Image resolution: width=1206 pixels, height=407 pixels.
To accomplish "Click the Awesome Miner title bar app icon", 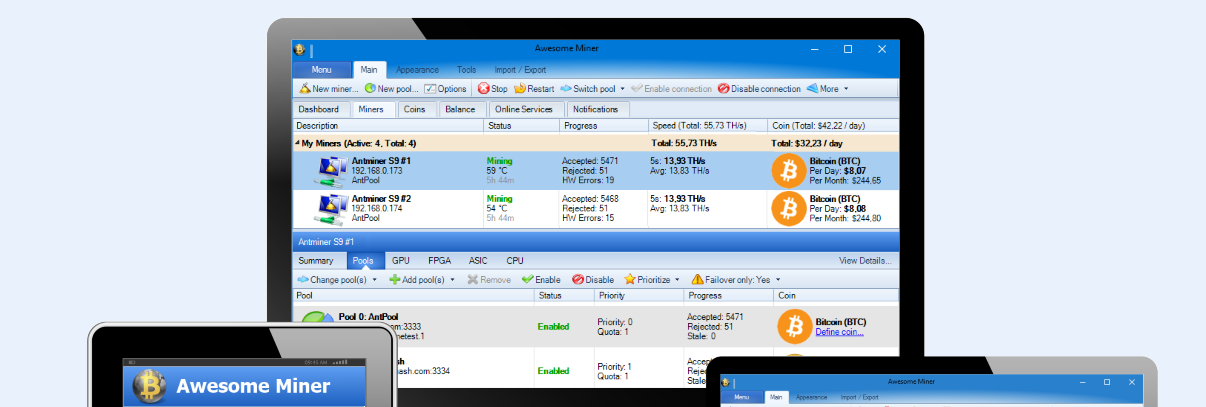I will click(x=298, y=49).
